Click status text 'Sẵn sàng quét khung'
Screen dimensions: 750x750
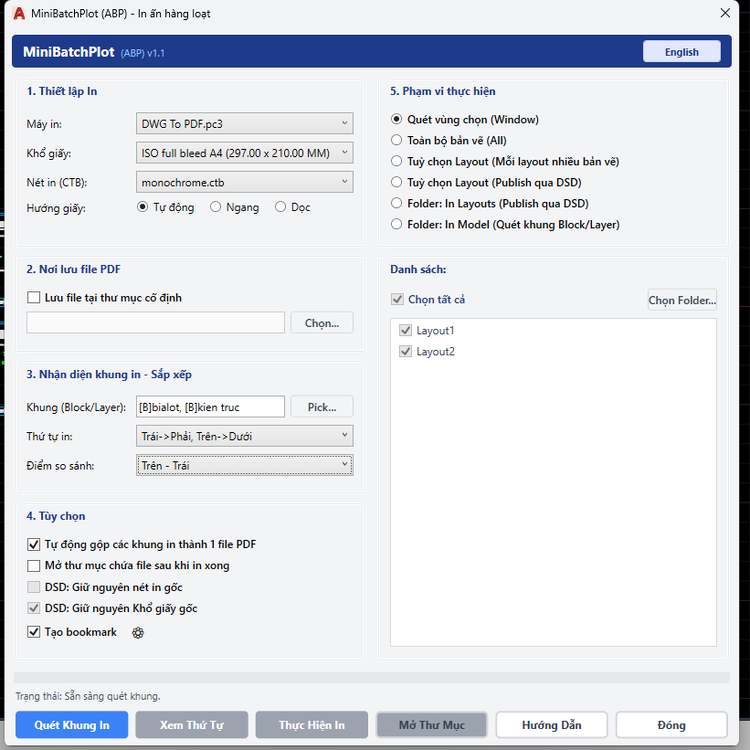pos(112,696)
